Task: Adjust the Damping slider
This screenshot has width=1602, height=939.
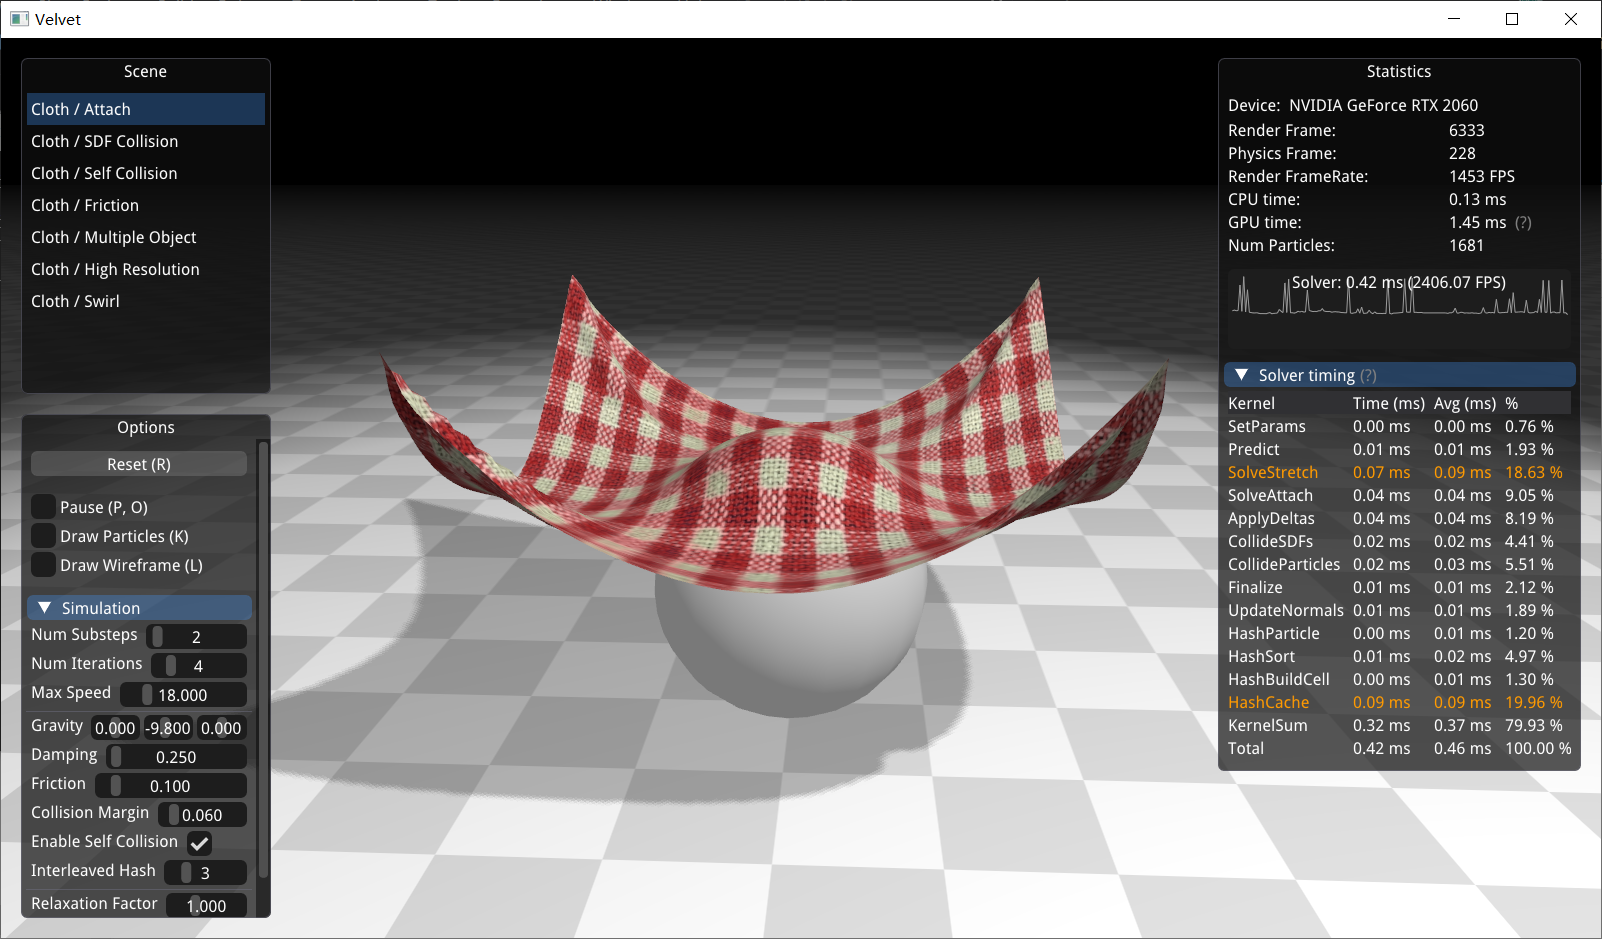Action: [x=176, y=757]
